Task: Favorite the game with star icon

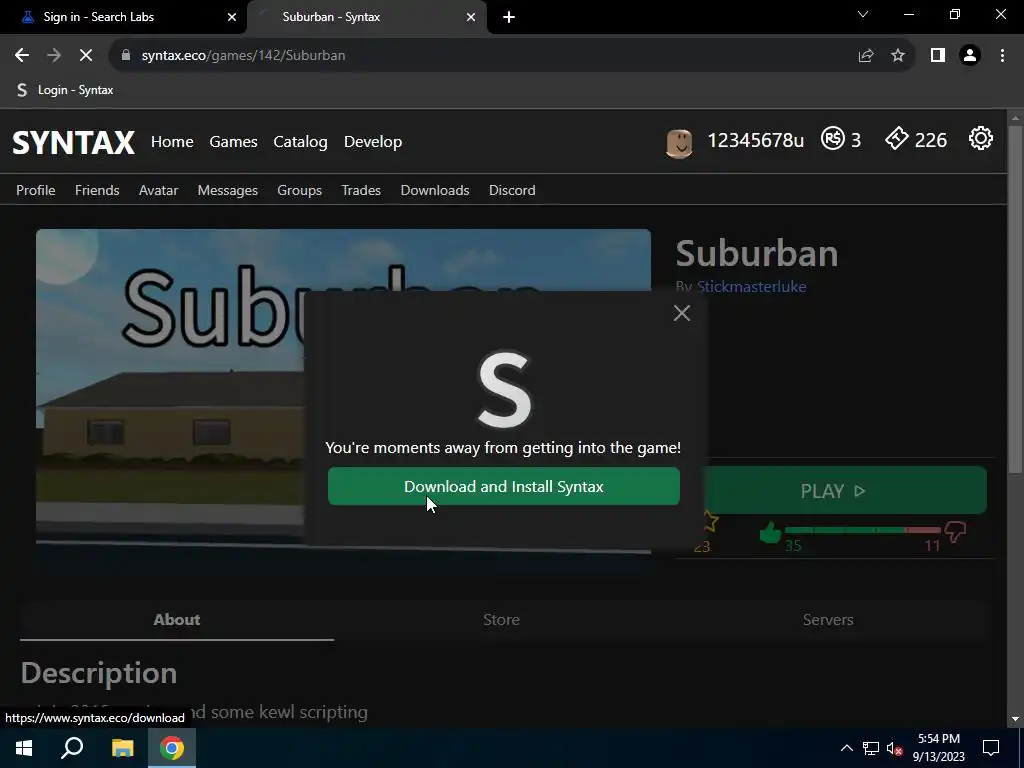Action: 711,521
